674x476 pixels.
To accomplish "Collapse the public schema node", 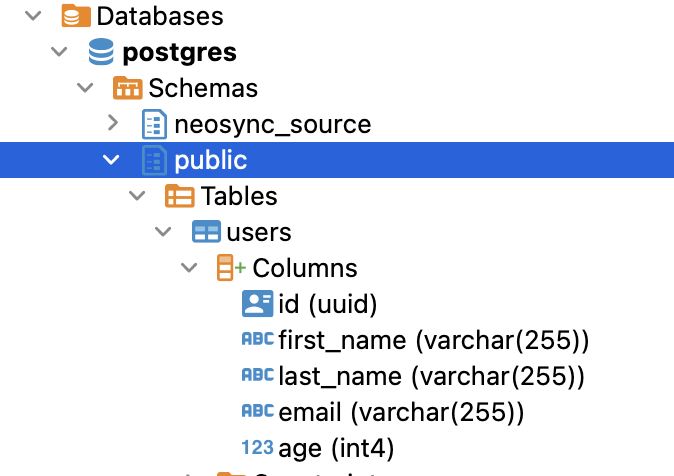I will [x=111, y=160].
